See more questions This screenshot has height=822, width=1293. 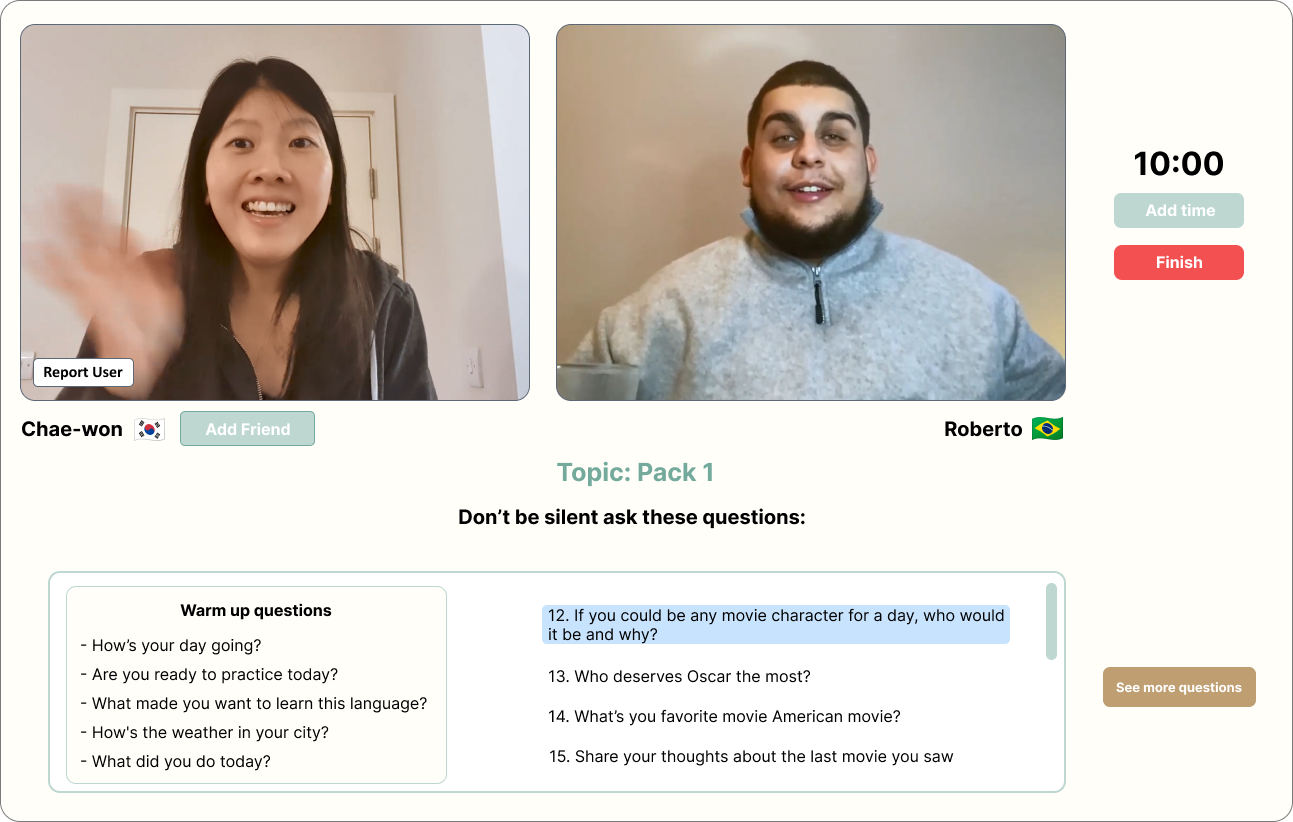(x=1179, y=687)
